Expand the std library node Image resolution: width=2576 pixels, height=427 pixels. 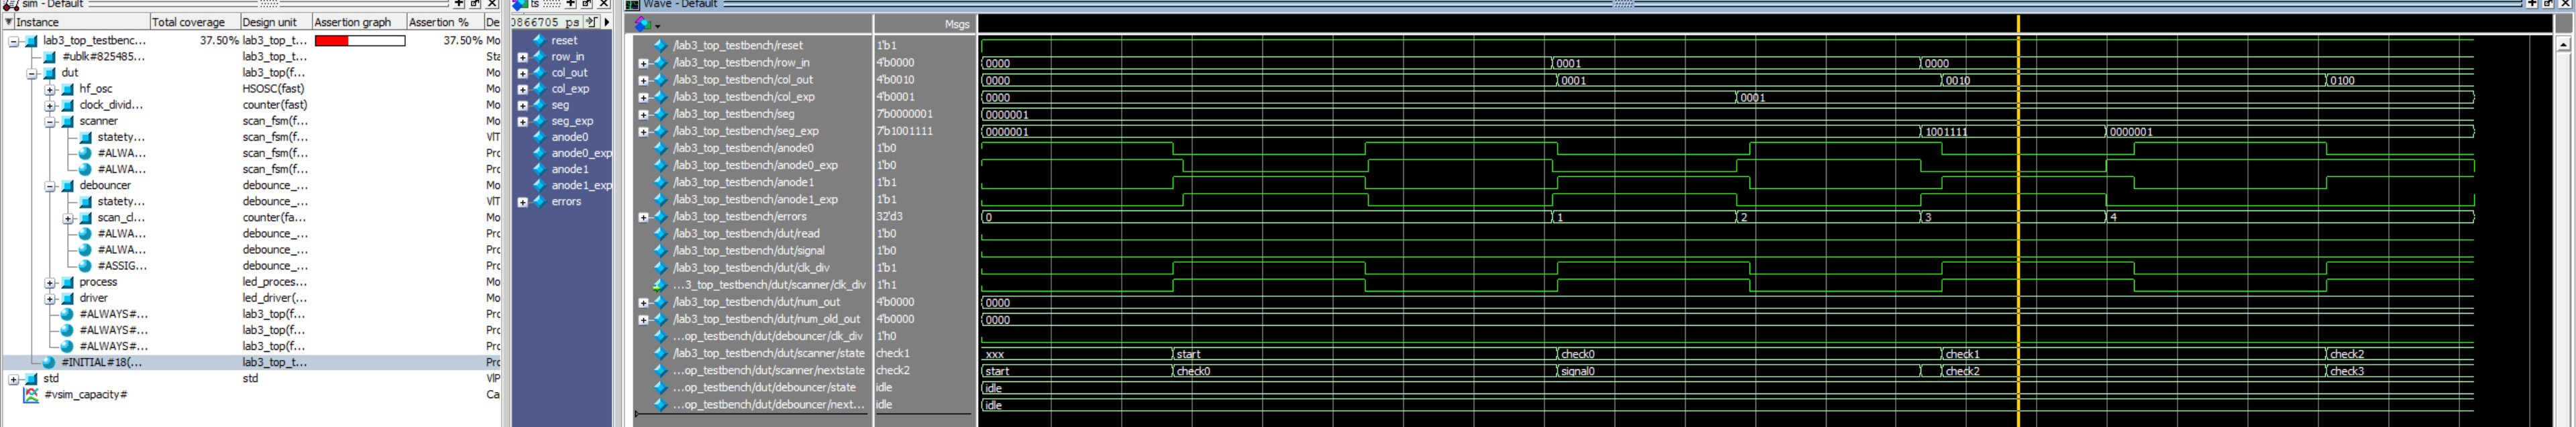pos(13,379)
